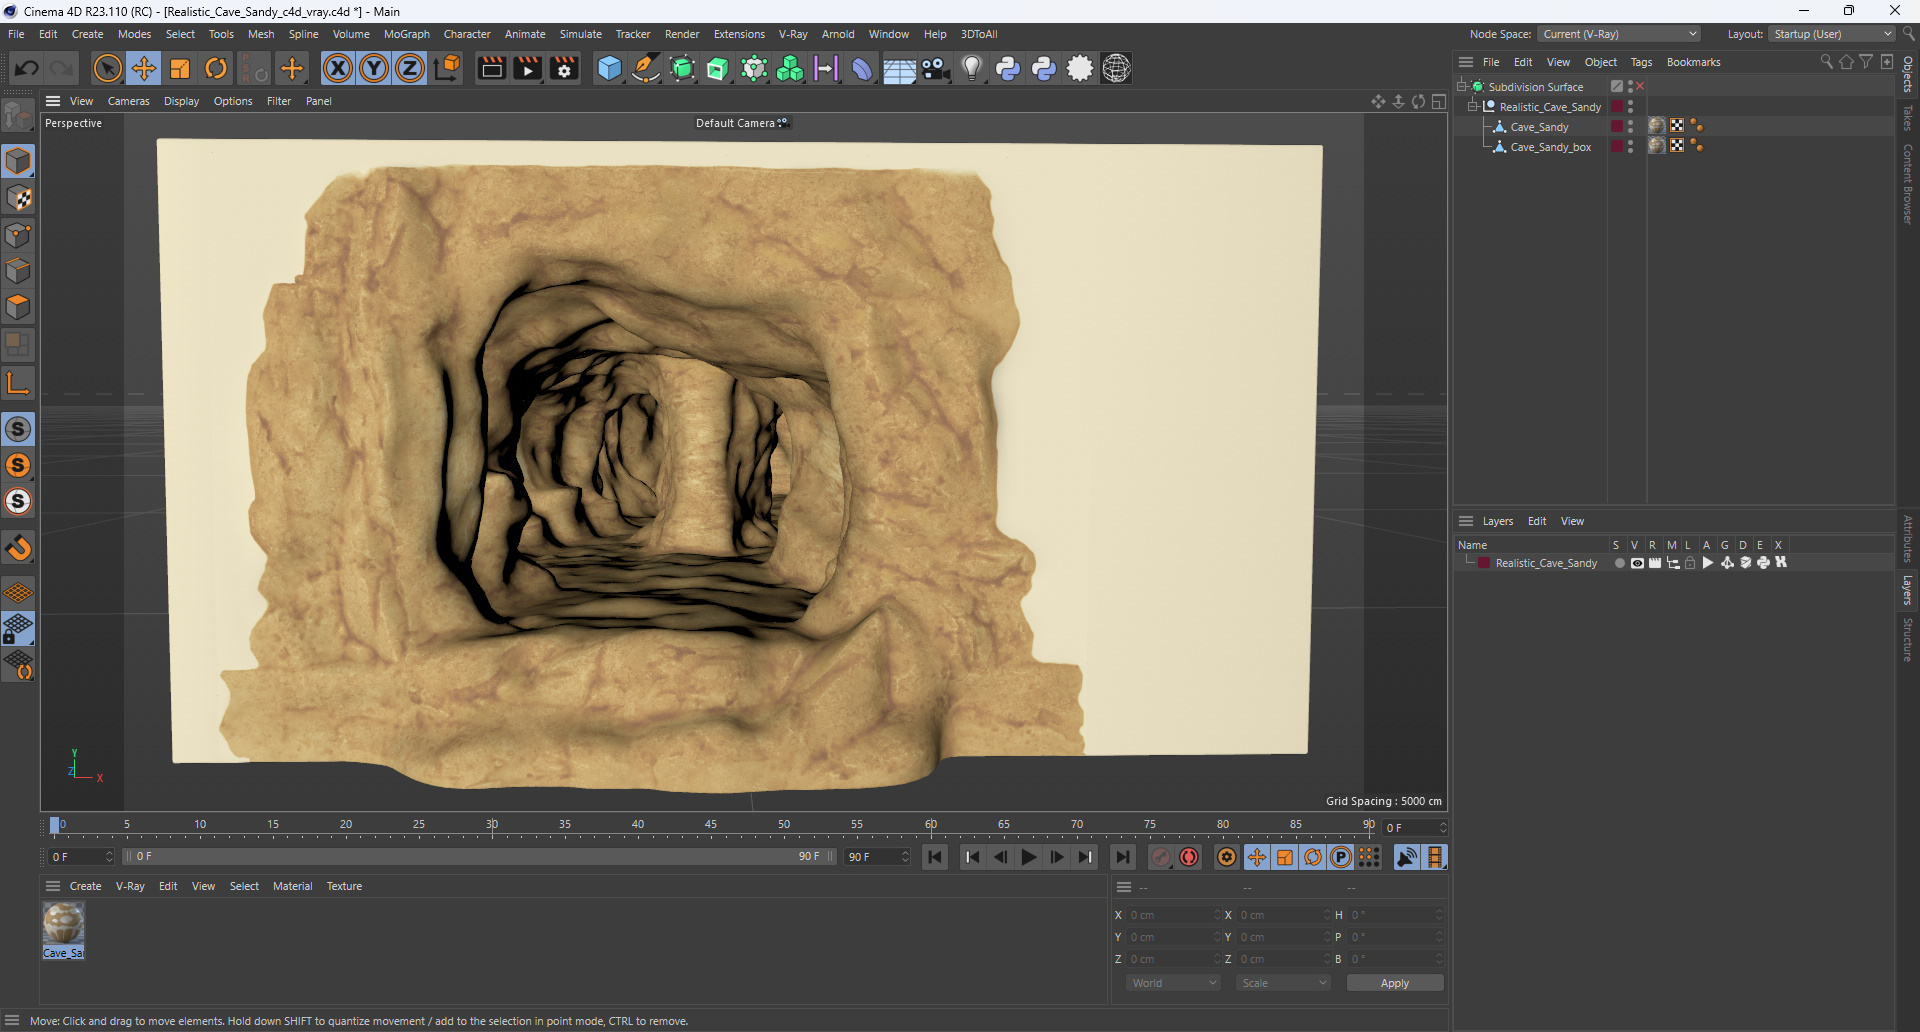Open the Scale mode dropdown
The width and height of the screenshot is (1920, 1032).
pos(1283,983)
